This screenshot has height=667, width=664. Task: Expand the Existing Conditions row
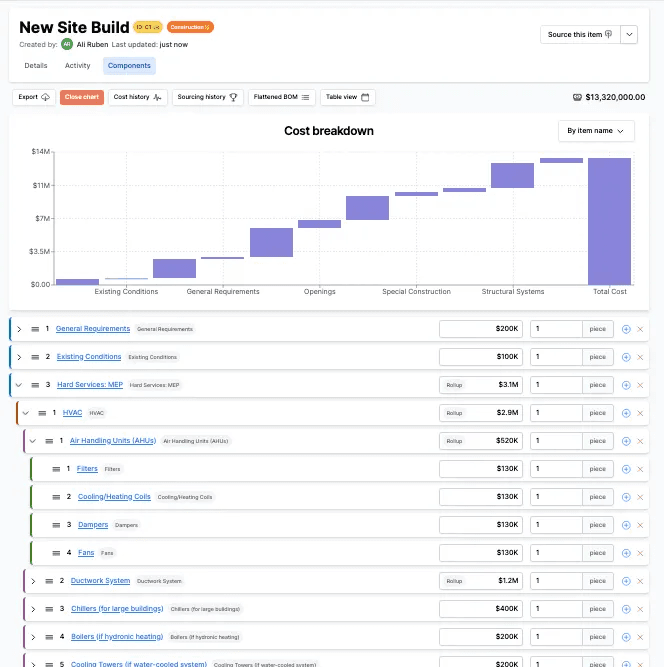coord(19,357)
